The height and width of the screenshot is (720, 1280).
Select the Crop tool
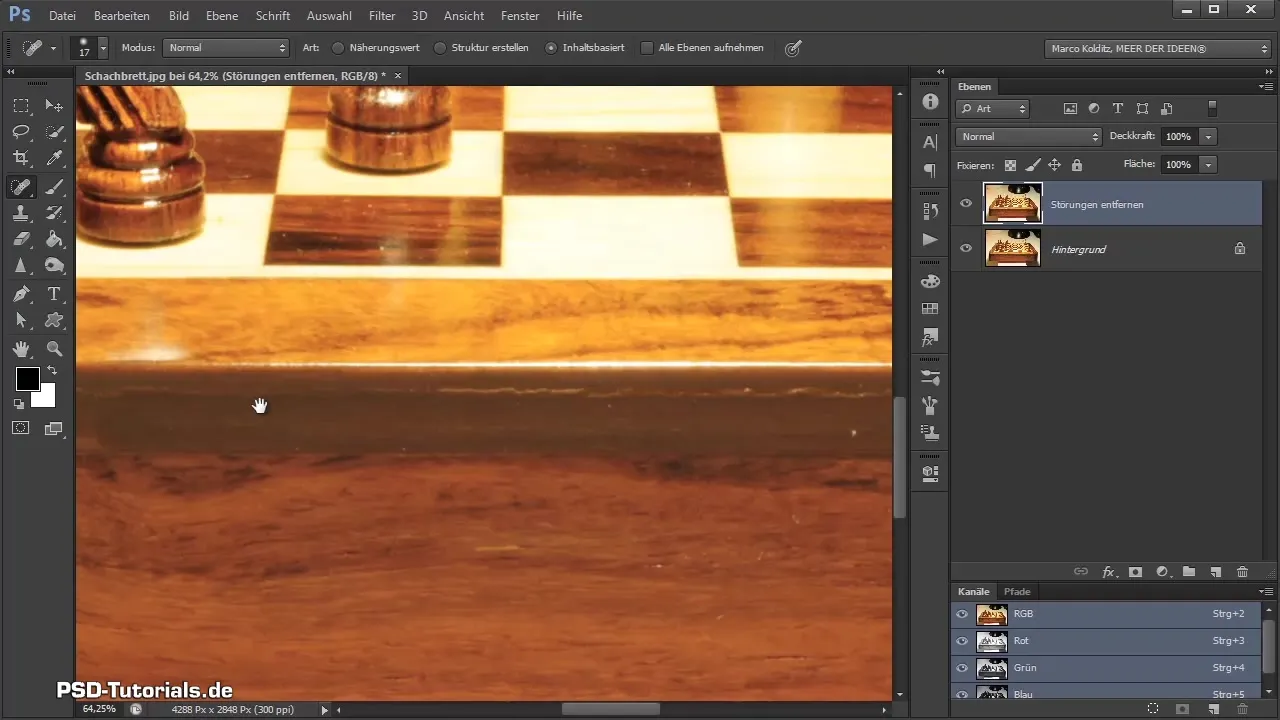point(21,159)
